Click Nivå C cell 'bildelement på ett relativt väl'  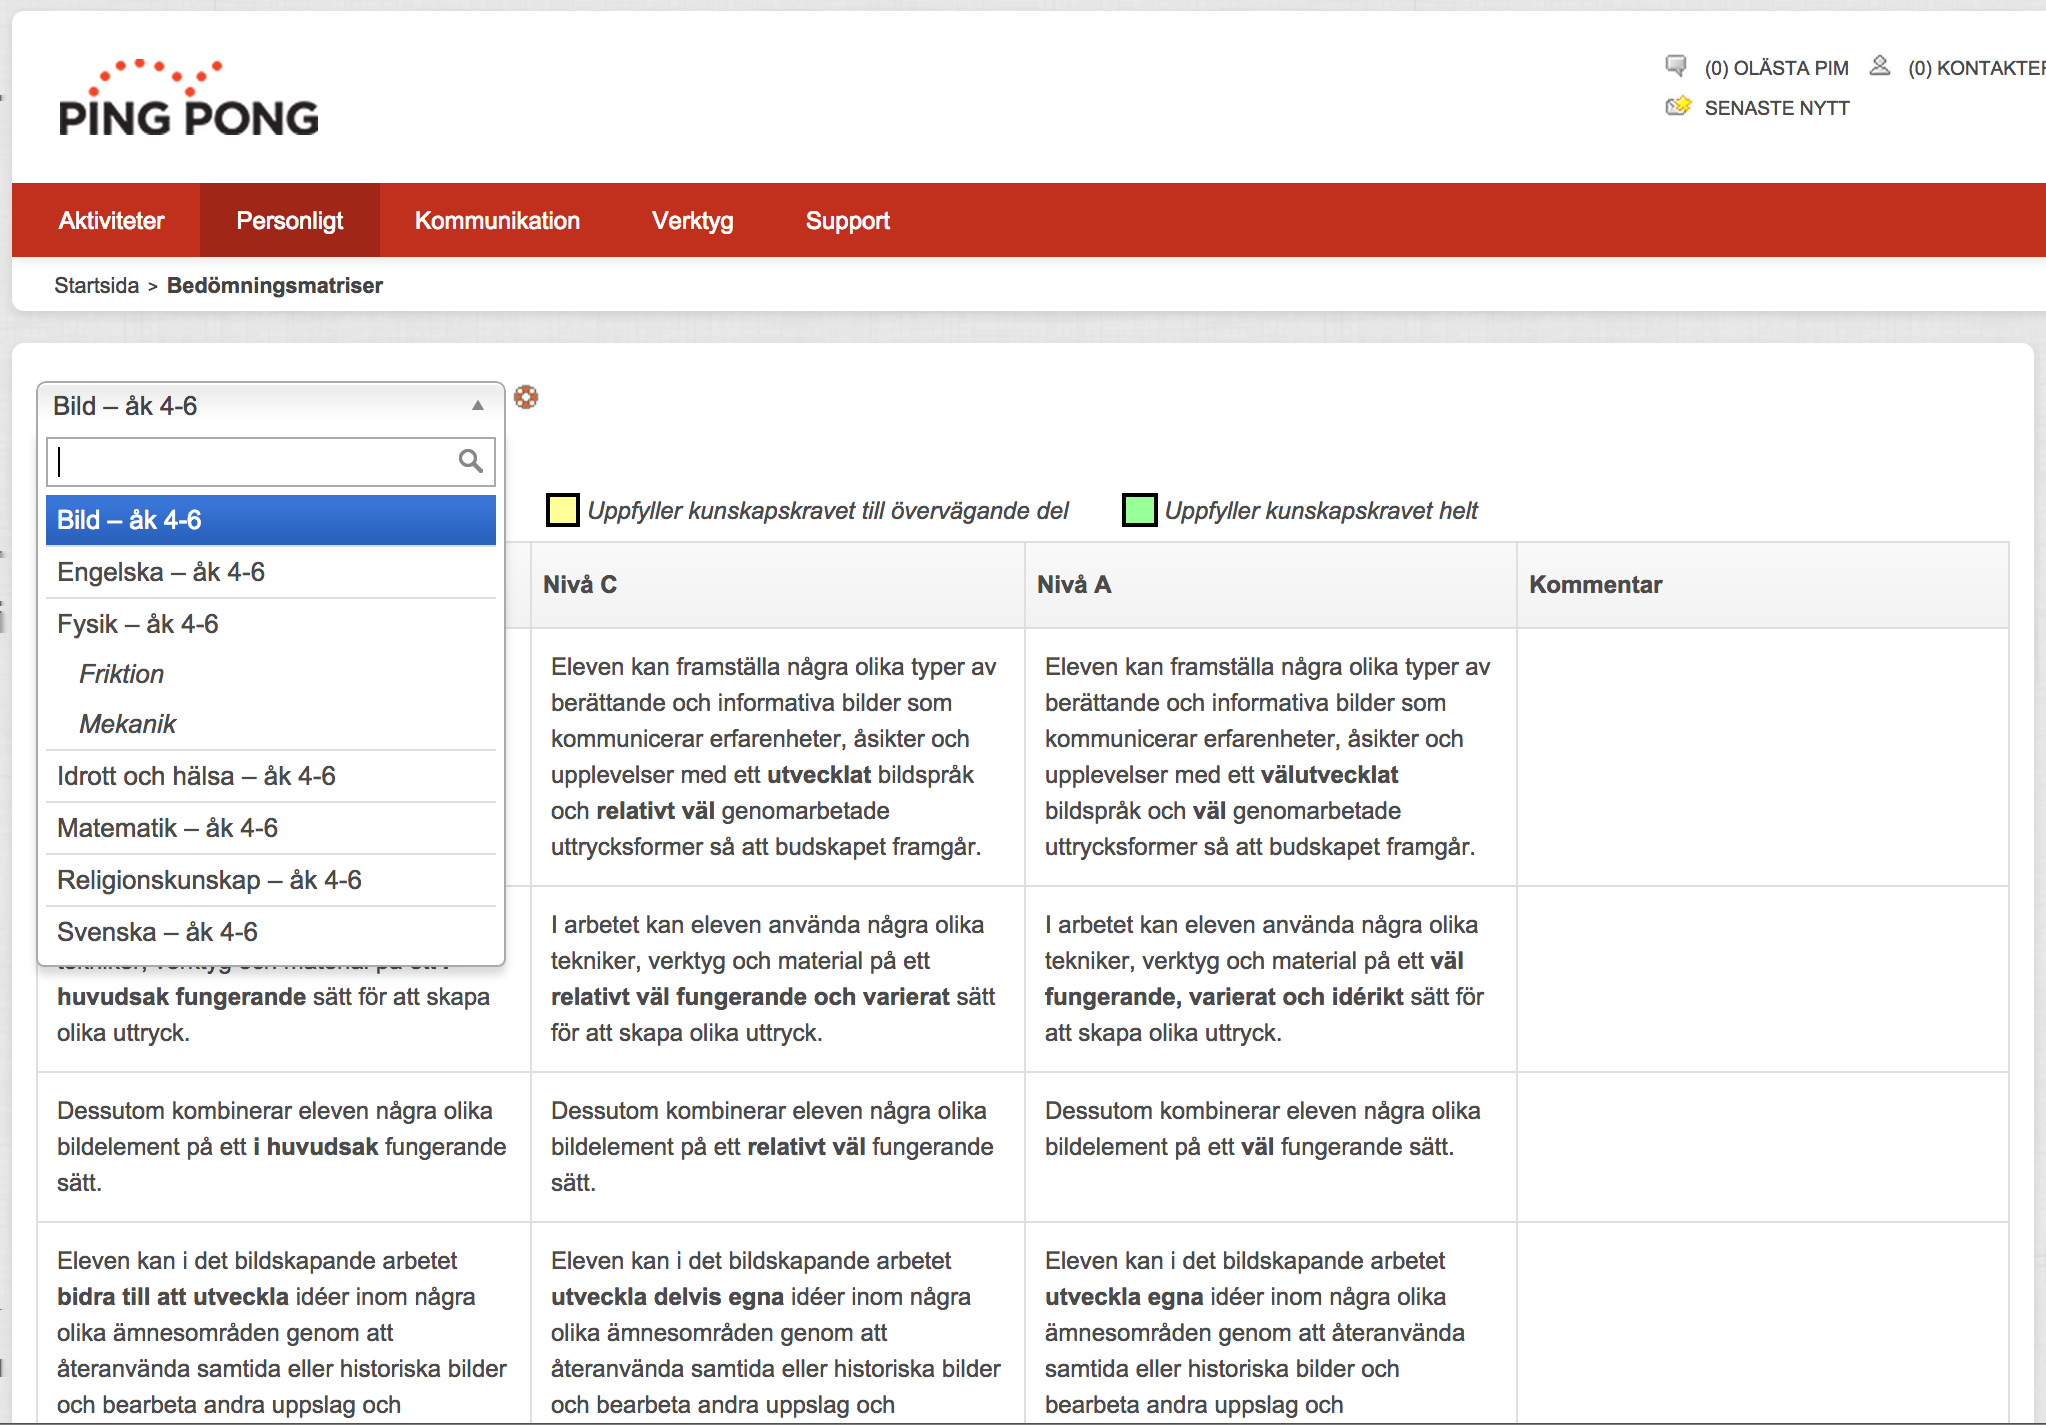pos(778,1147)
